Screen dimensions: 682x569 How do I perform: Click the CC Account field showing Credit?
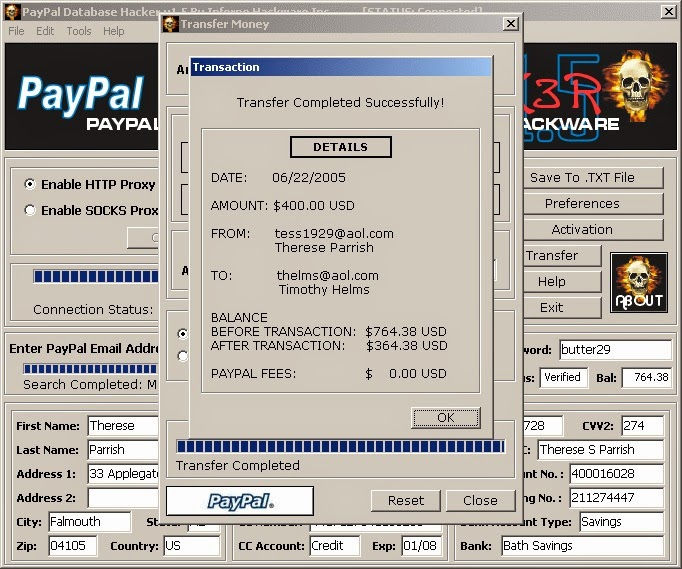coord(335,546)
